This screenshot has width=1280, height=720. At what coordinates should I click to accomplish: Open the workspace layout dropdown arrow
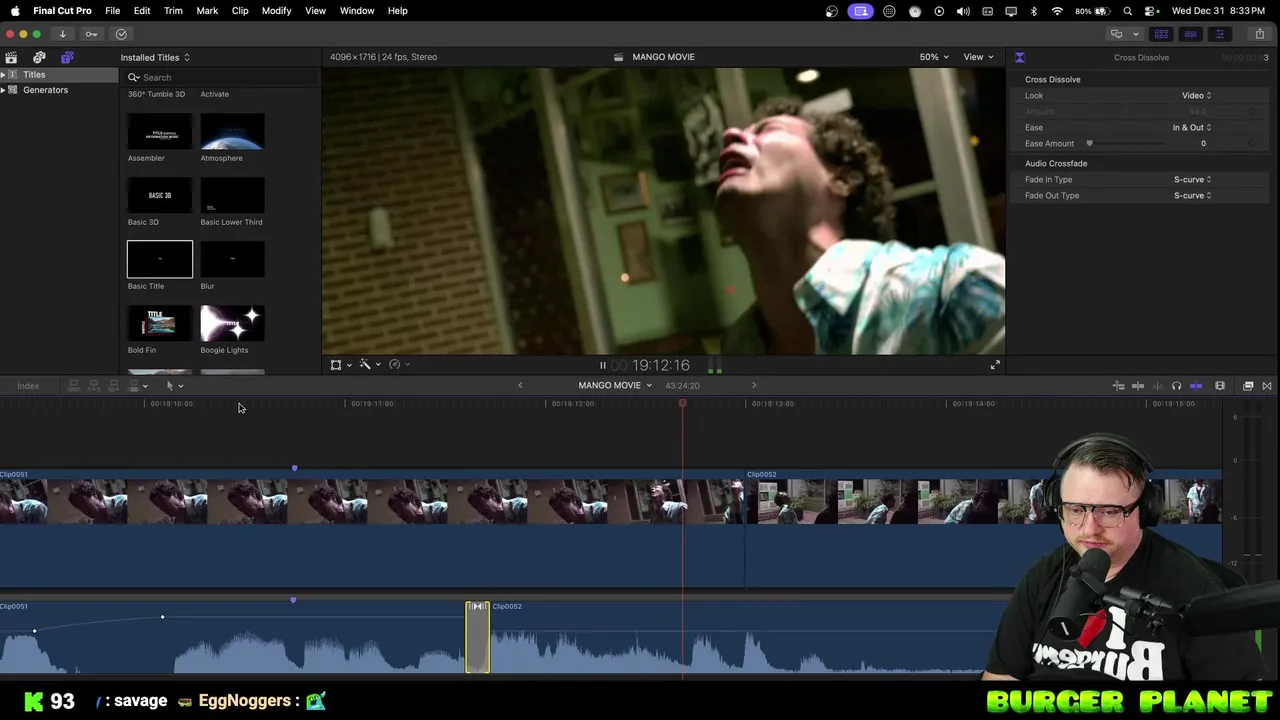(x=1136, y=34)
